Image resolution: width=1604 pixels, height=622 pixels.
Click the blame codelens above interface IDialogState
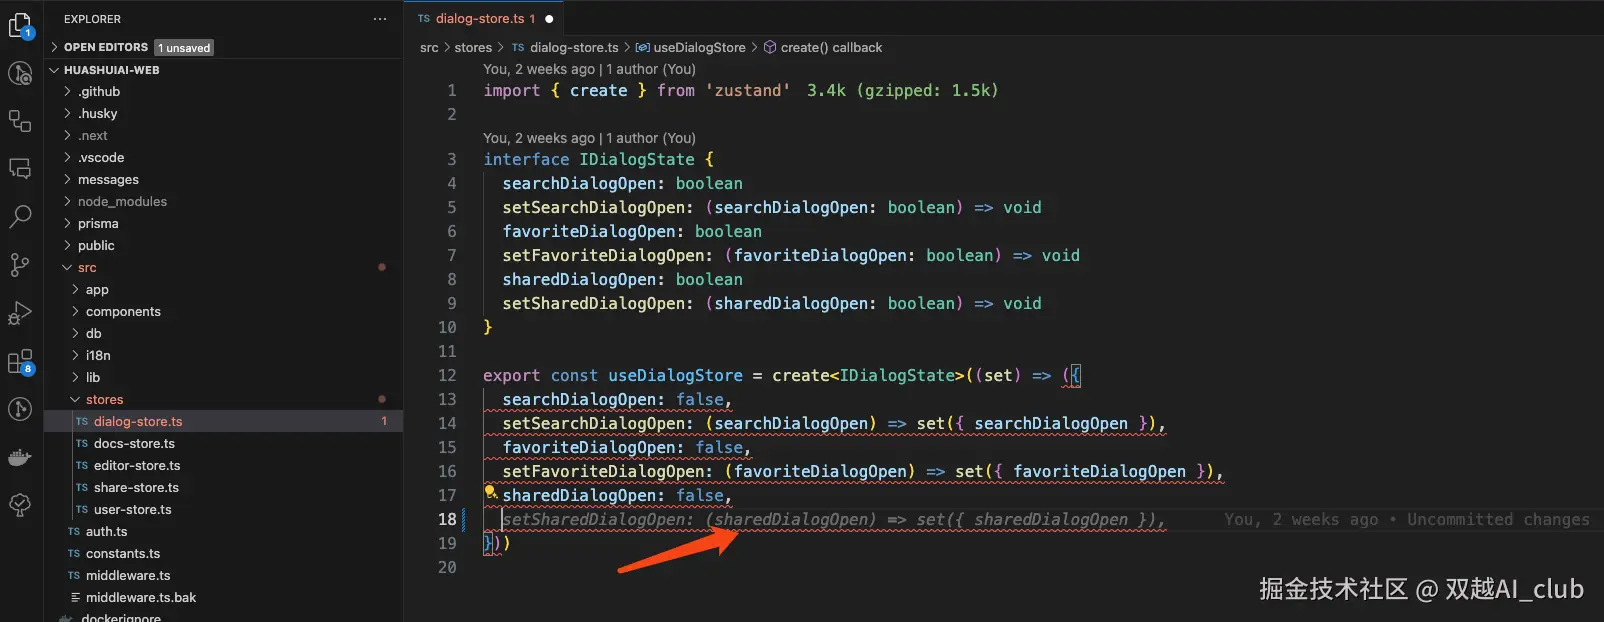[589, 138]
